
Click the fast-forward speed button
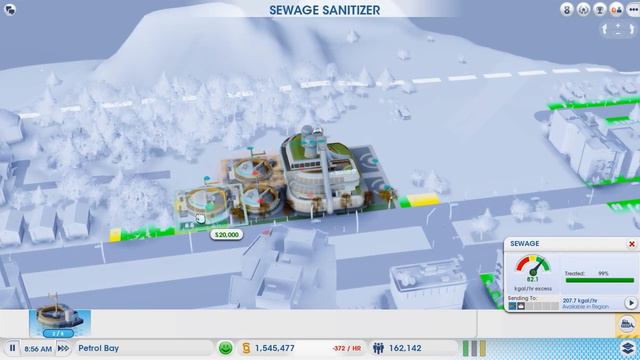tap(63, 348)
